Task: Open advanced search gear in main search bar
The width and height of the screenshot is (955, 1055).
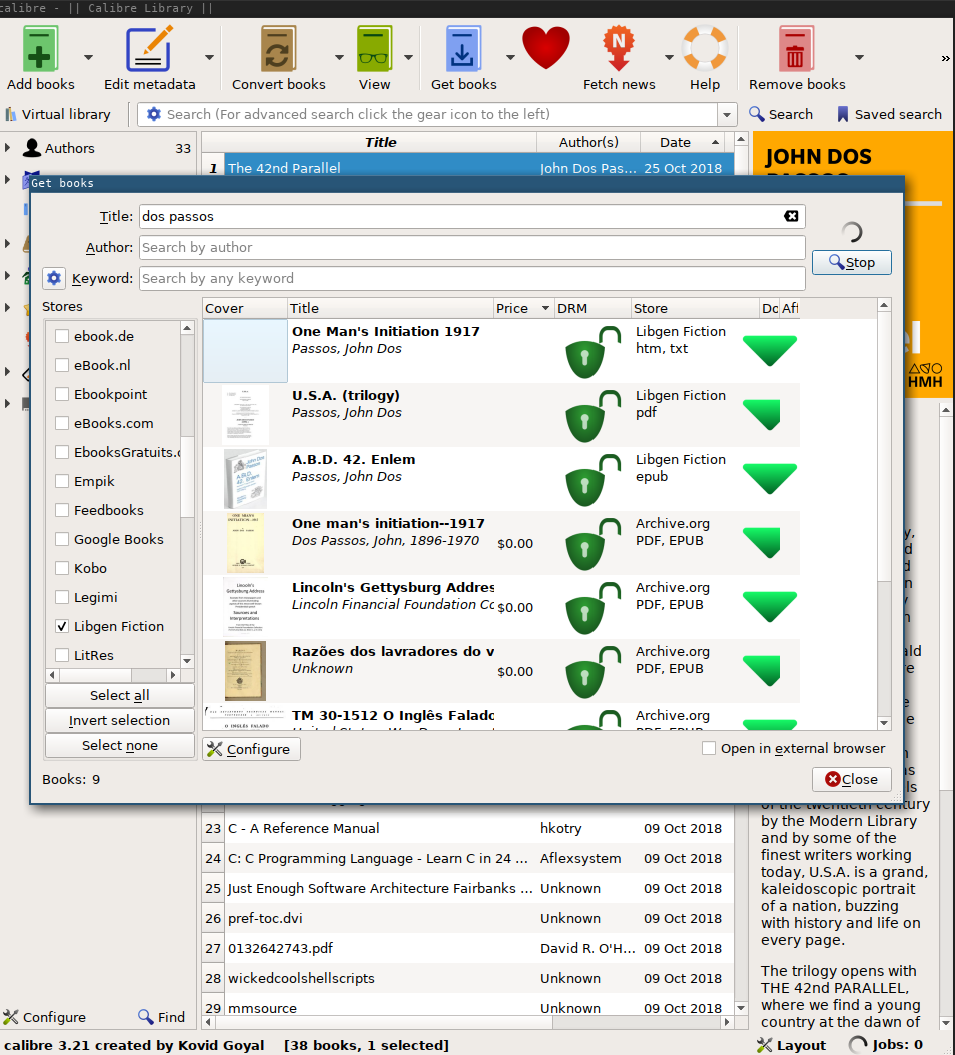Action: pos(153,114)
